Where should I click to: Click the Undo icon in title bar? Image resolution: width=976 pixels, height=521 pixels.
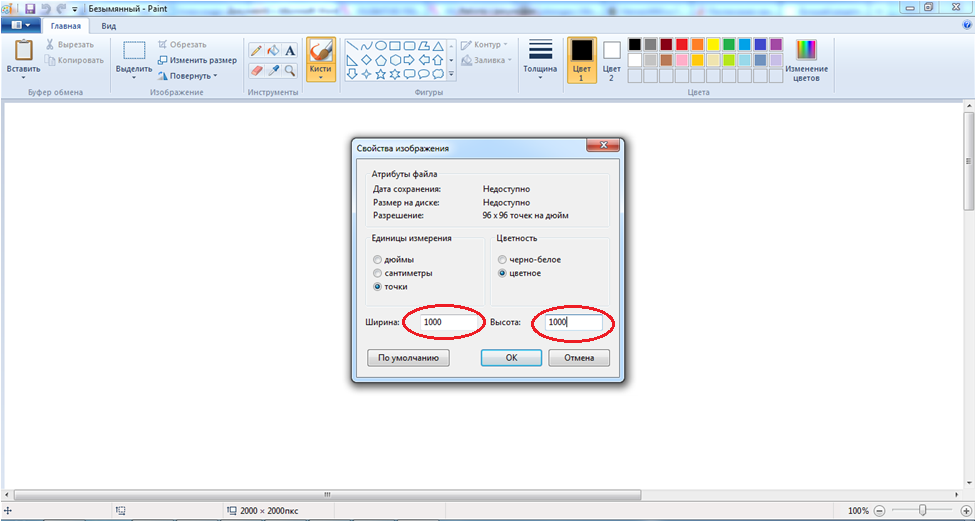pyautogui.click(x=45, y=9)
